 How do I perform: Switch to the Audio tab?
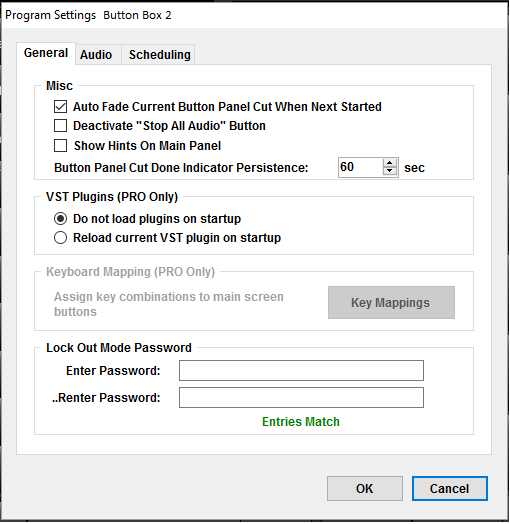(96, 54)
